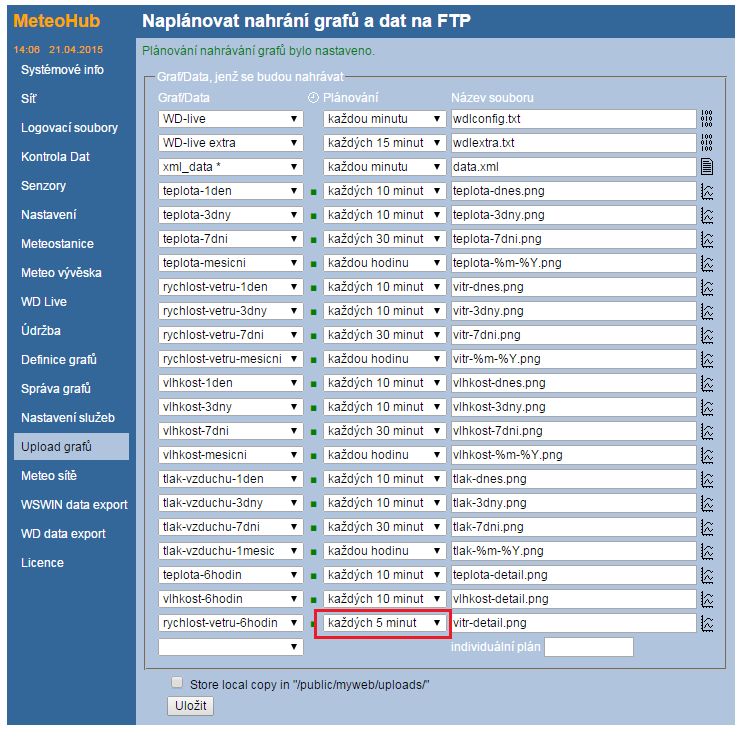Open schedule dropdown for rychlost-vetru-6hodin row
This screenshot has height=732, width=745.
pos(384,623)
